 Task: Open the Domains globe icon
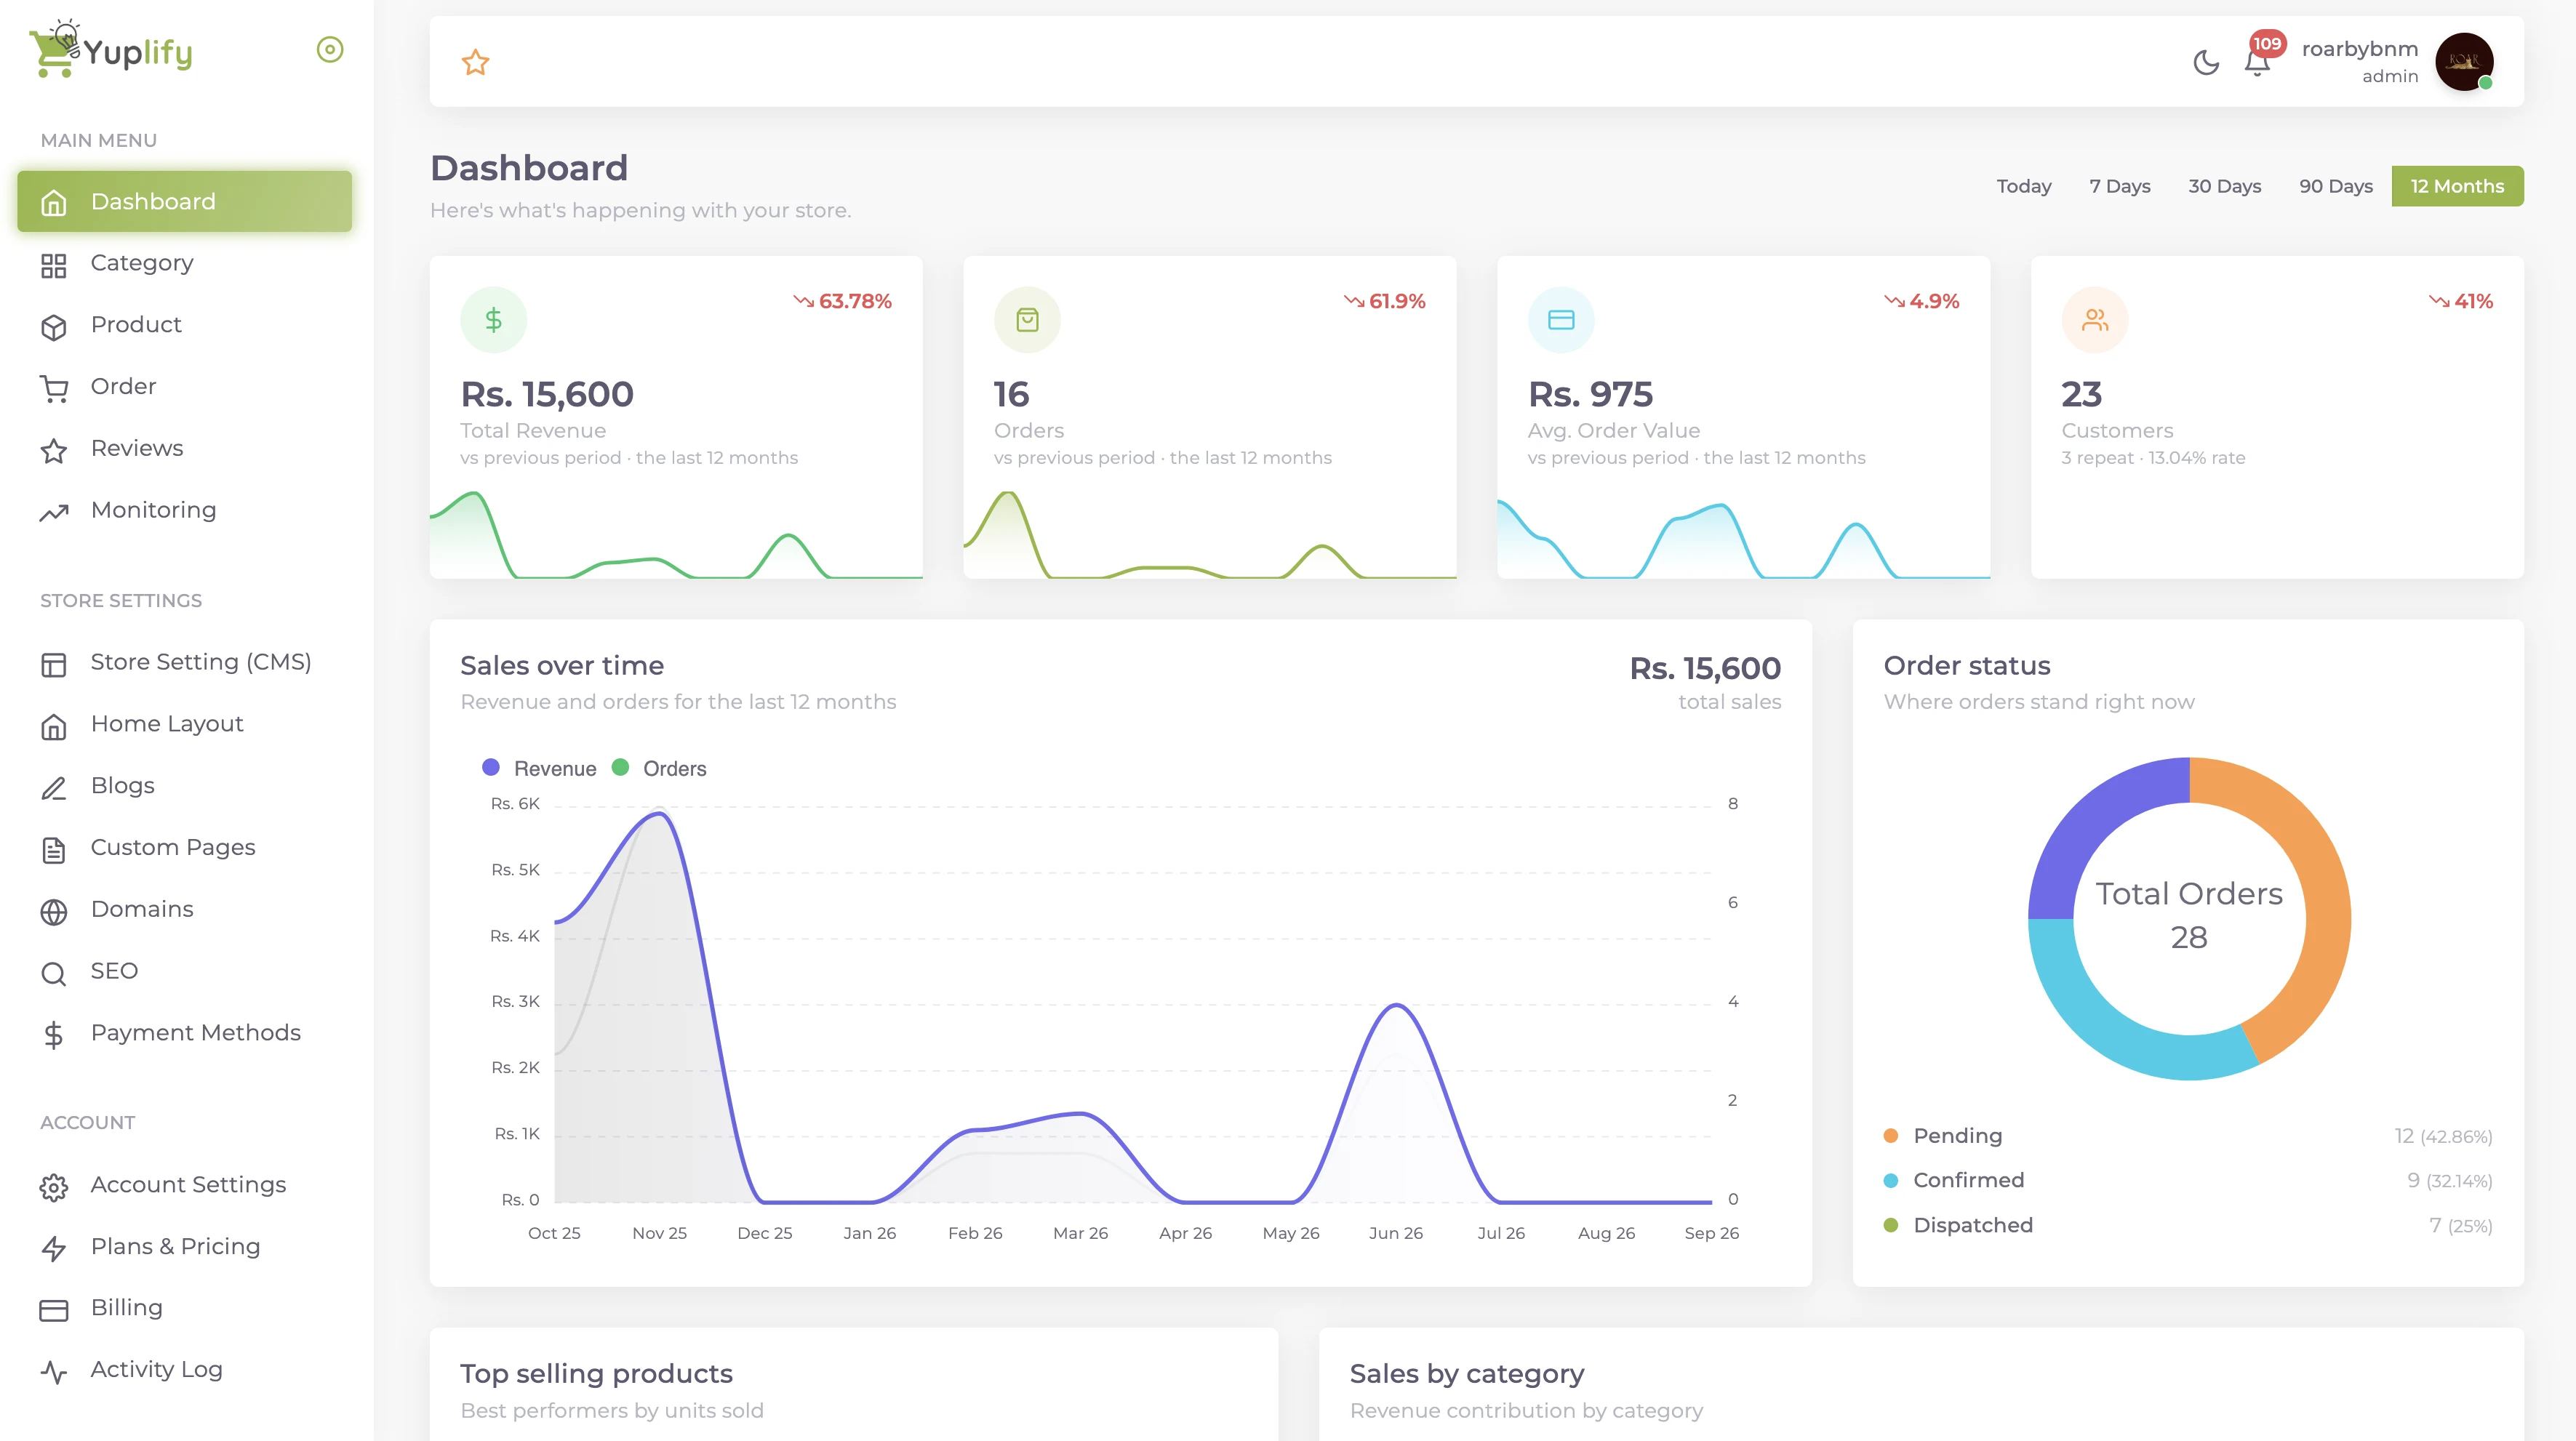54,911
